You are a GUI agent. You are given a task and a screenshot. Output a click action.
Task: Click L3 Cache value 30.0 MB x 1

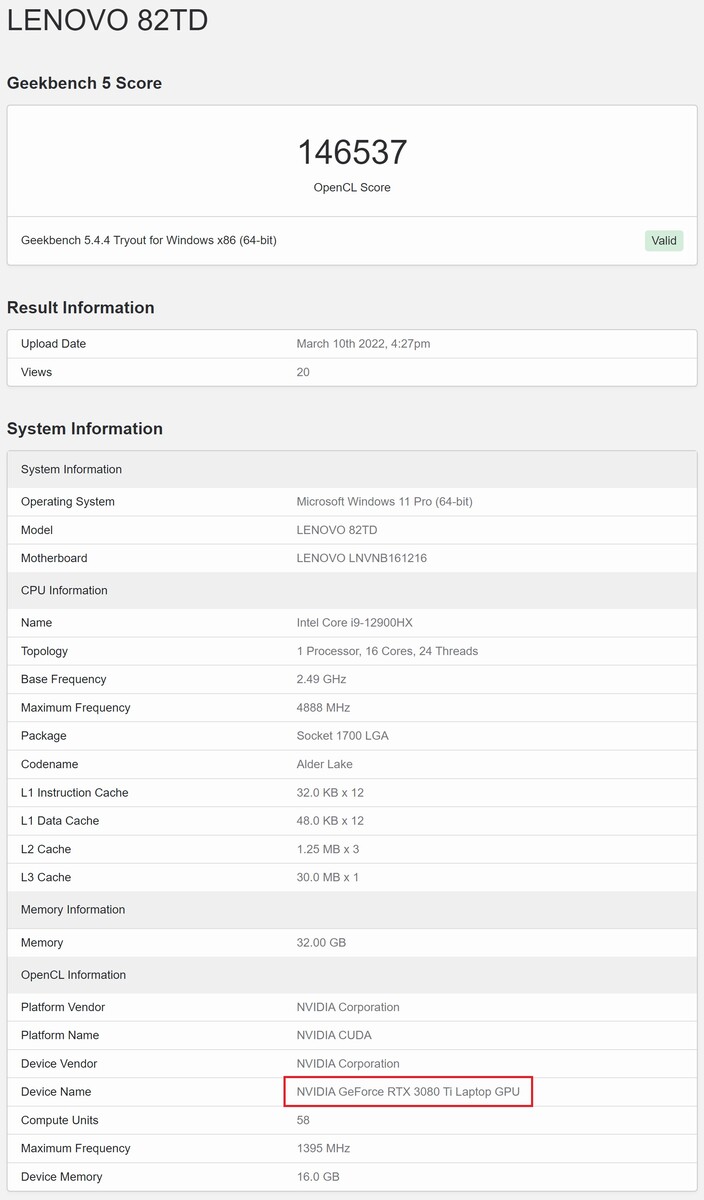[328, 878]
